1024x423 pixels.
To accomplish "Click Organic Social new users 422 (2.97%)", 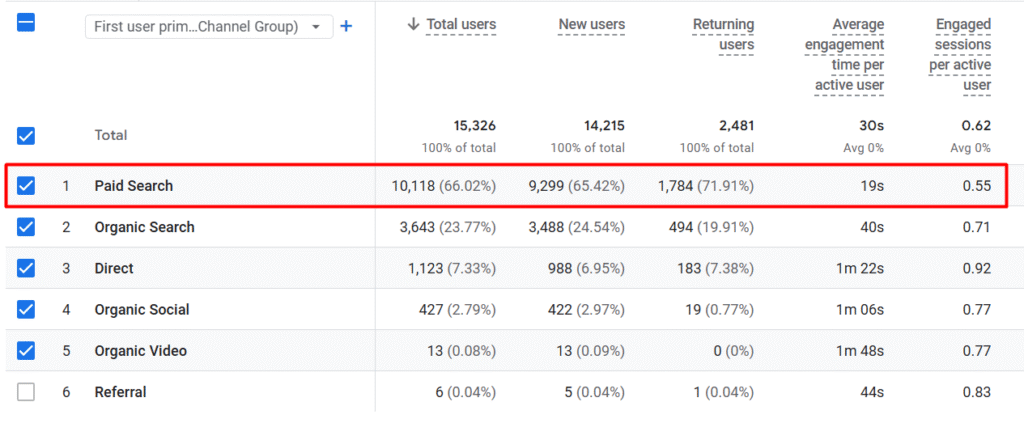I will 586,309.
